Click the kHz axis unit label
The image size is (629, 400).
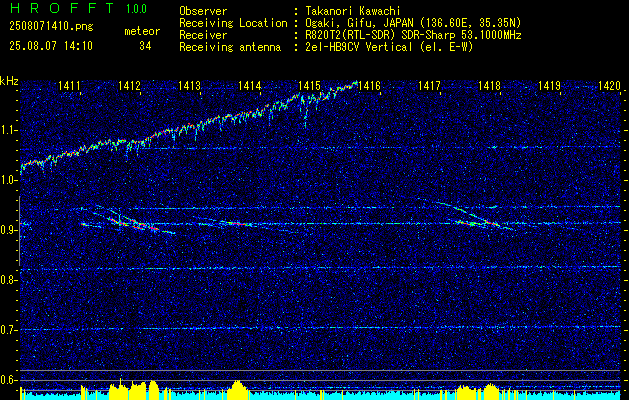point(9,81)
